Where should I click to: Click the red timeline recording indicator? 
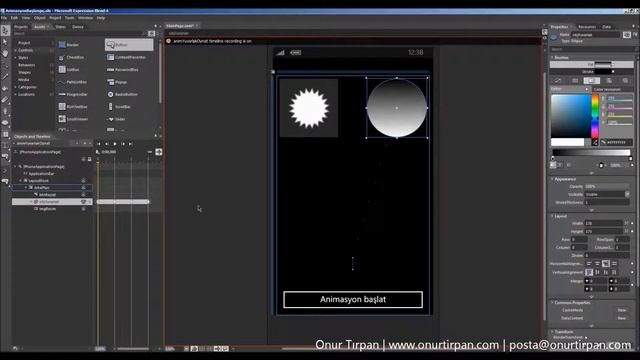point(169,41)
